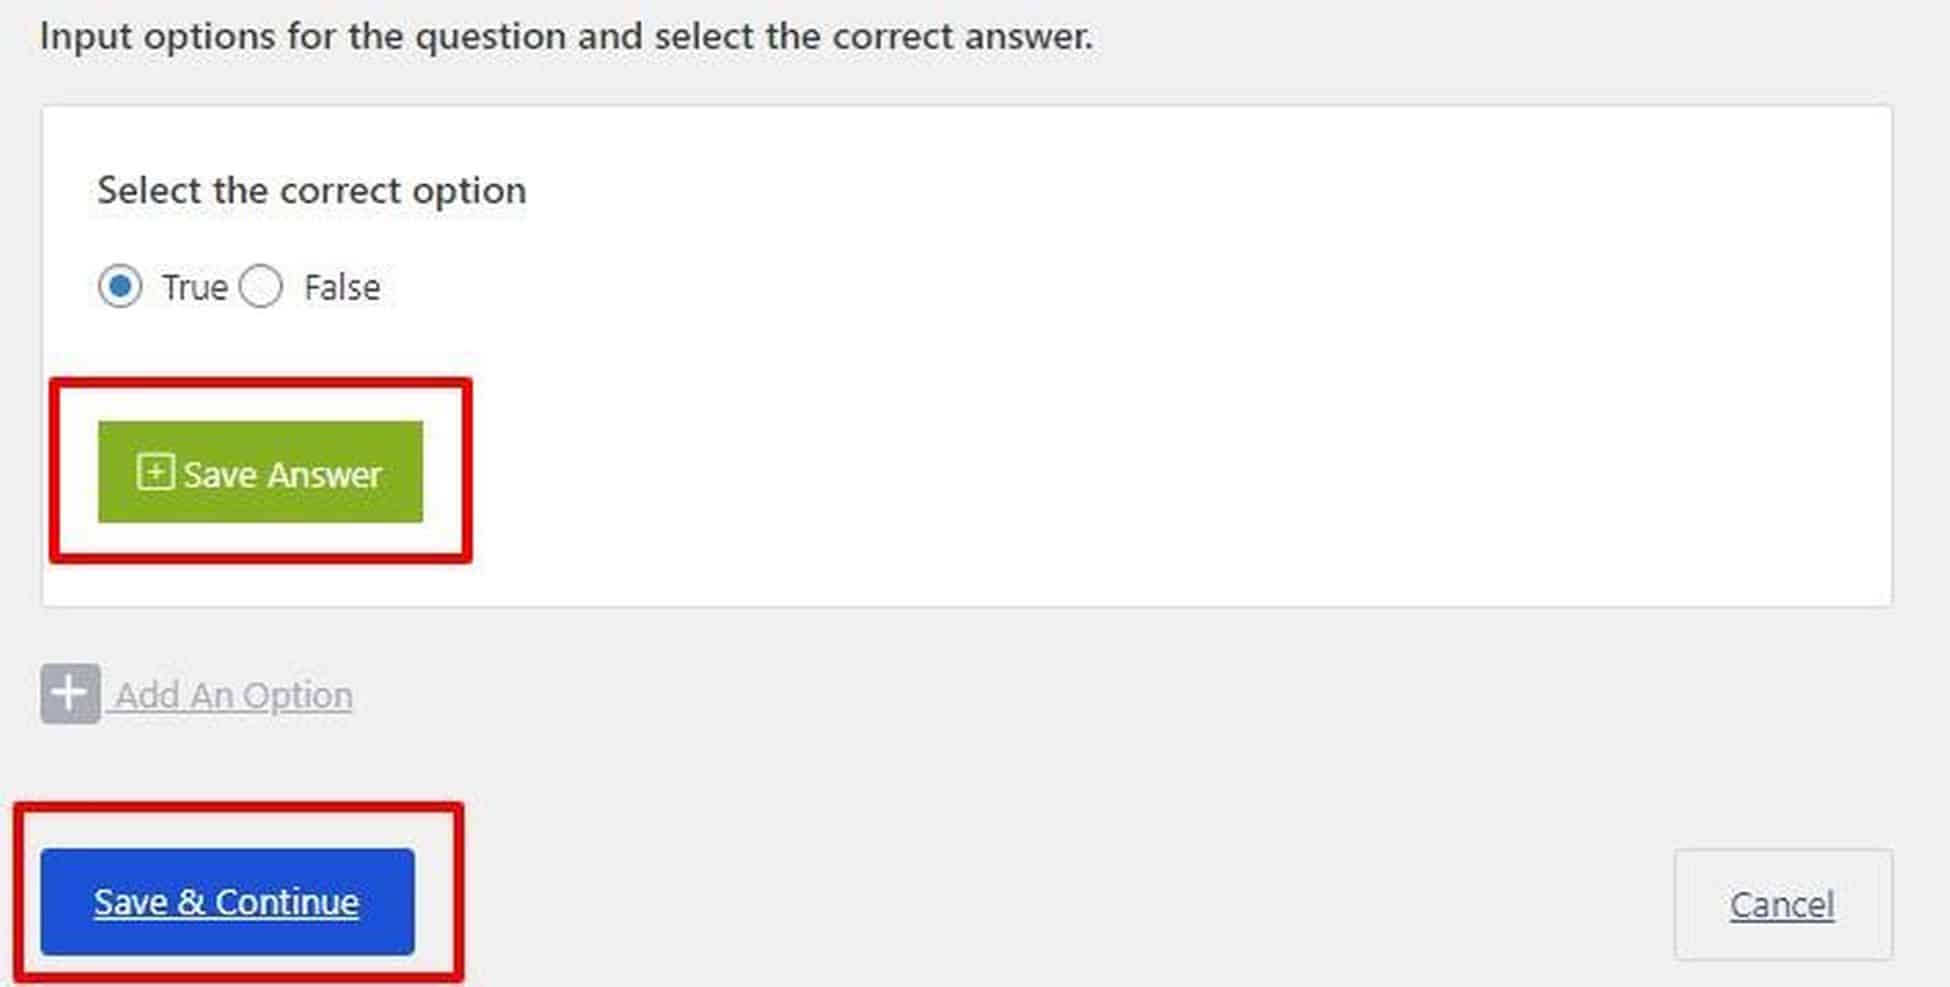
Task: Click the plus icon inside Save Answer
Action: tap(155, 472)
